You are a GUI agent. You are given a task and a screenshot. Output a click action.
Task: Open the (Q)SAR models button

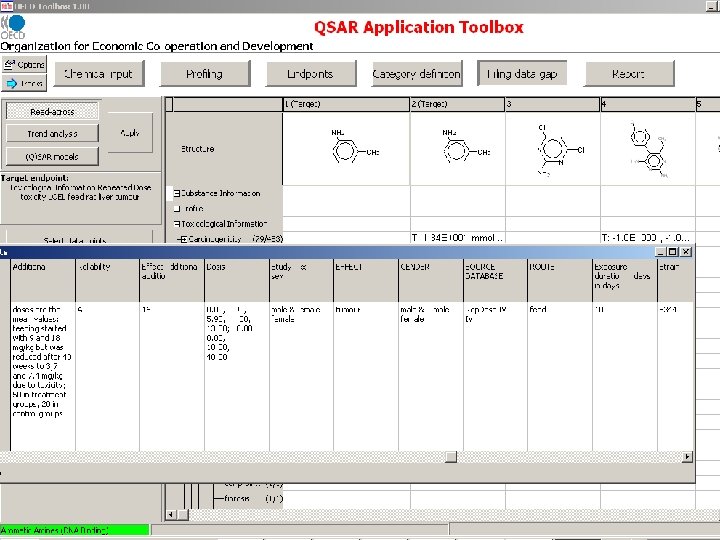tap(52, 156)
